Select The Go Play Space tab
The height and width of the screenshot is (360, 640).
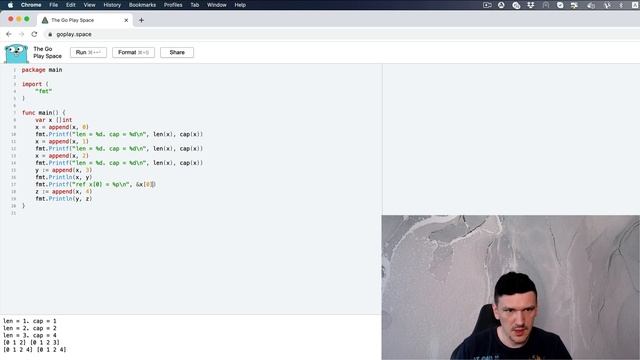[x=84, y=20]
